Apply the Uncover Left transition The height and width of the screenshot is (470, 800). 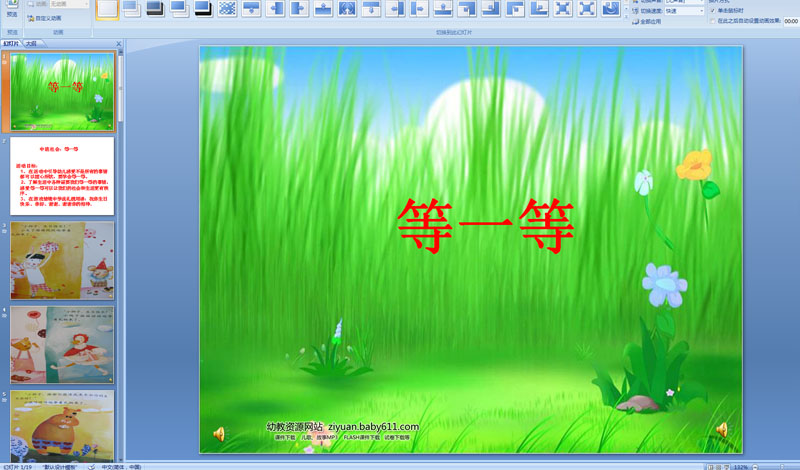pyautogui.click(x=395, y=9)
